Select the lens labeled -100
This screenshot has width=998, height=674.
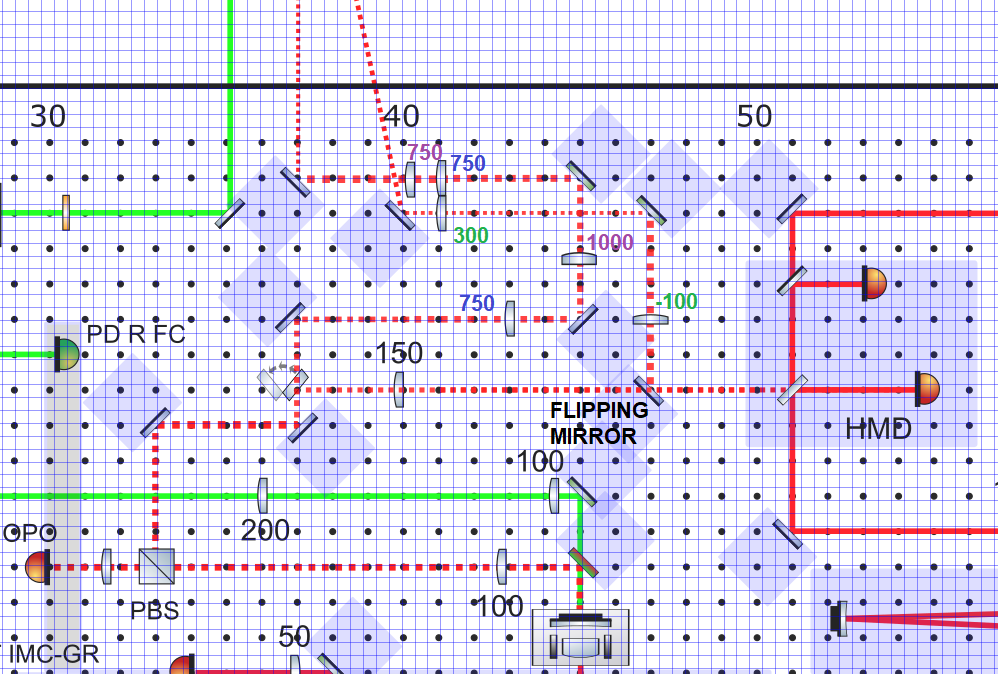pyautogui.click(x=650, y=319)
